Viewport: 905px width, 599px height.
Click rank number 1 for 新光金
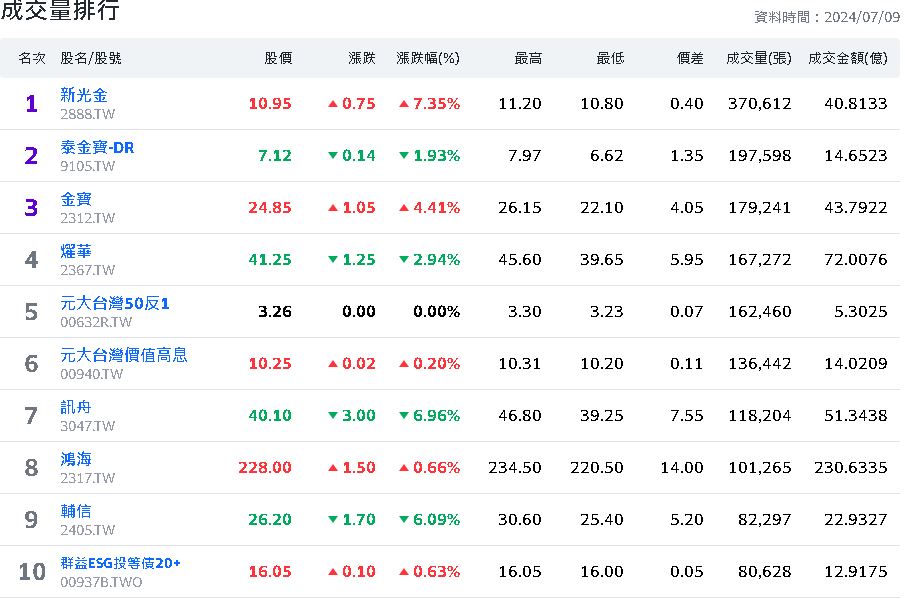coord(32,104)
